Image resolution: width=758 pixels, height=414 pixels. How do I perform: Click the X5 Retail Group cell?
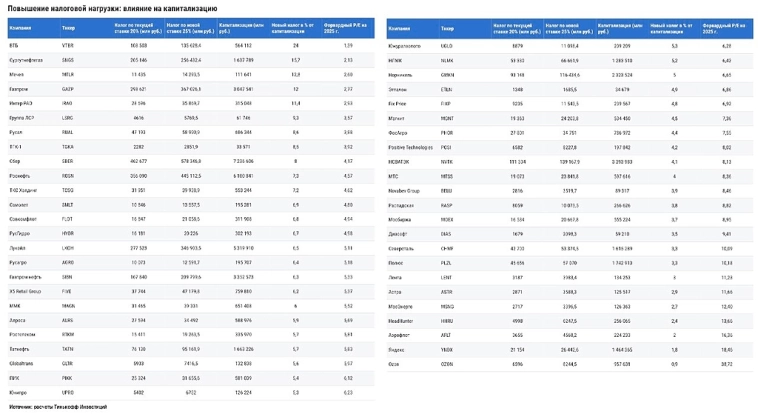[x=25, y=288]
